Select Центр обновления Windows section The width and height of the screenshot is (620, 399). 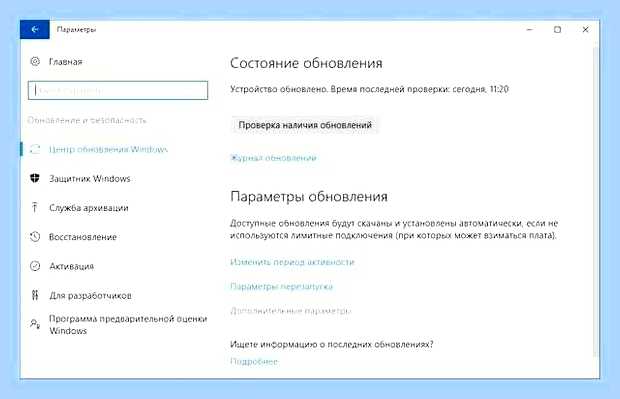click(108, 149)
